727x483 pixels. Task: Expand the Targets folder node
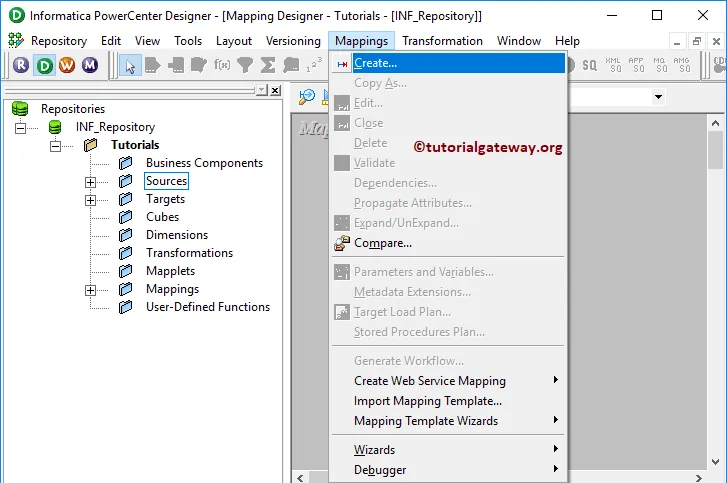pos(90,200)
